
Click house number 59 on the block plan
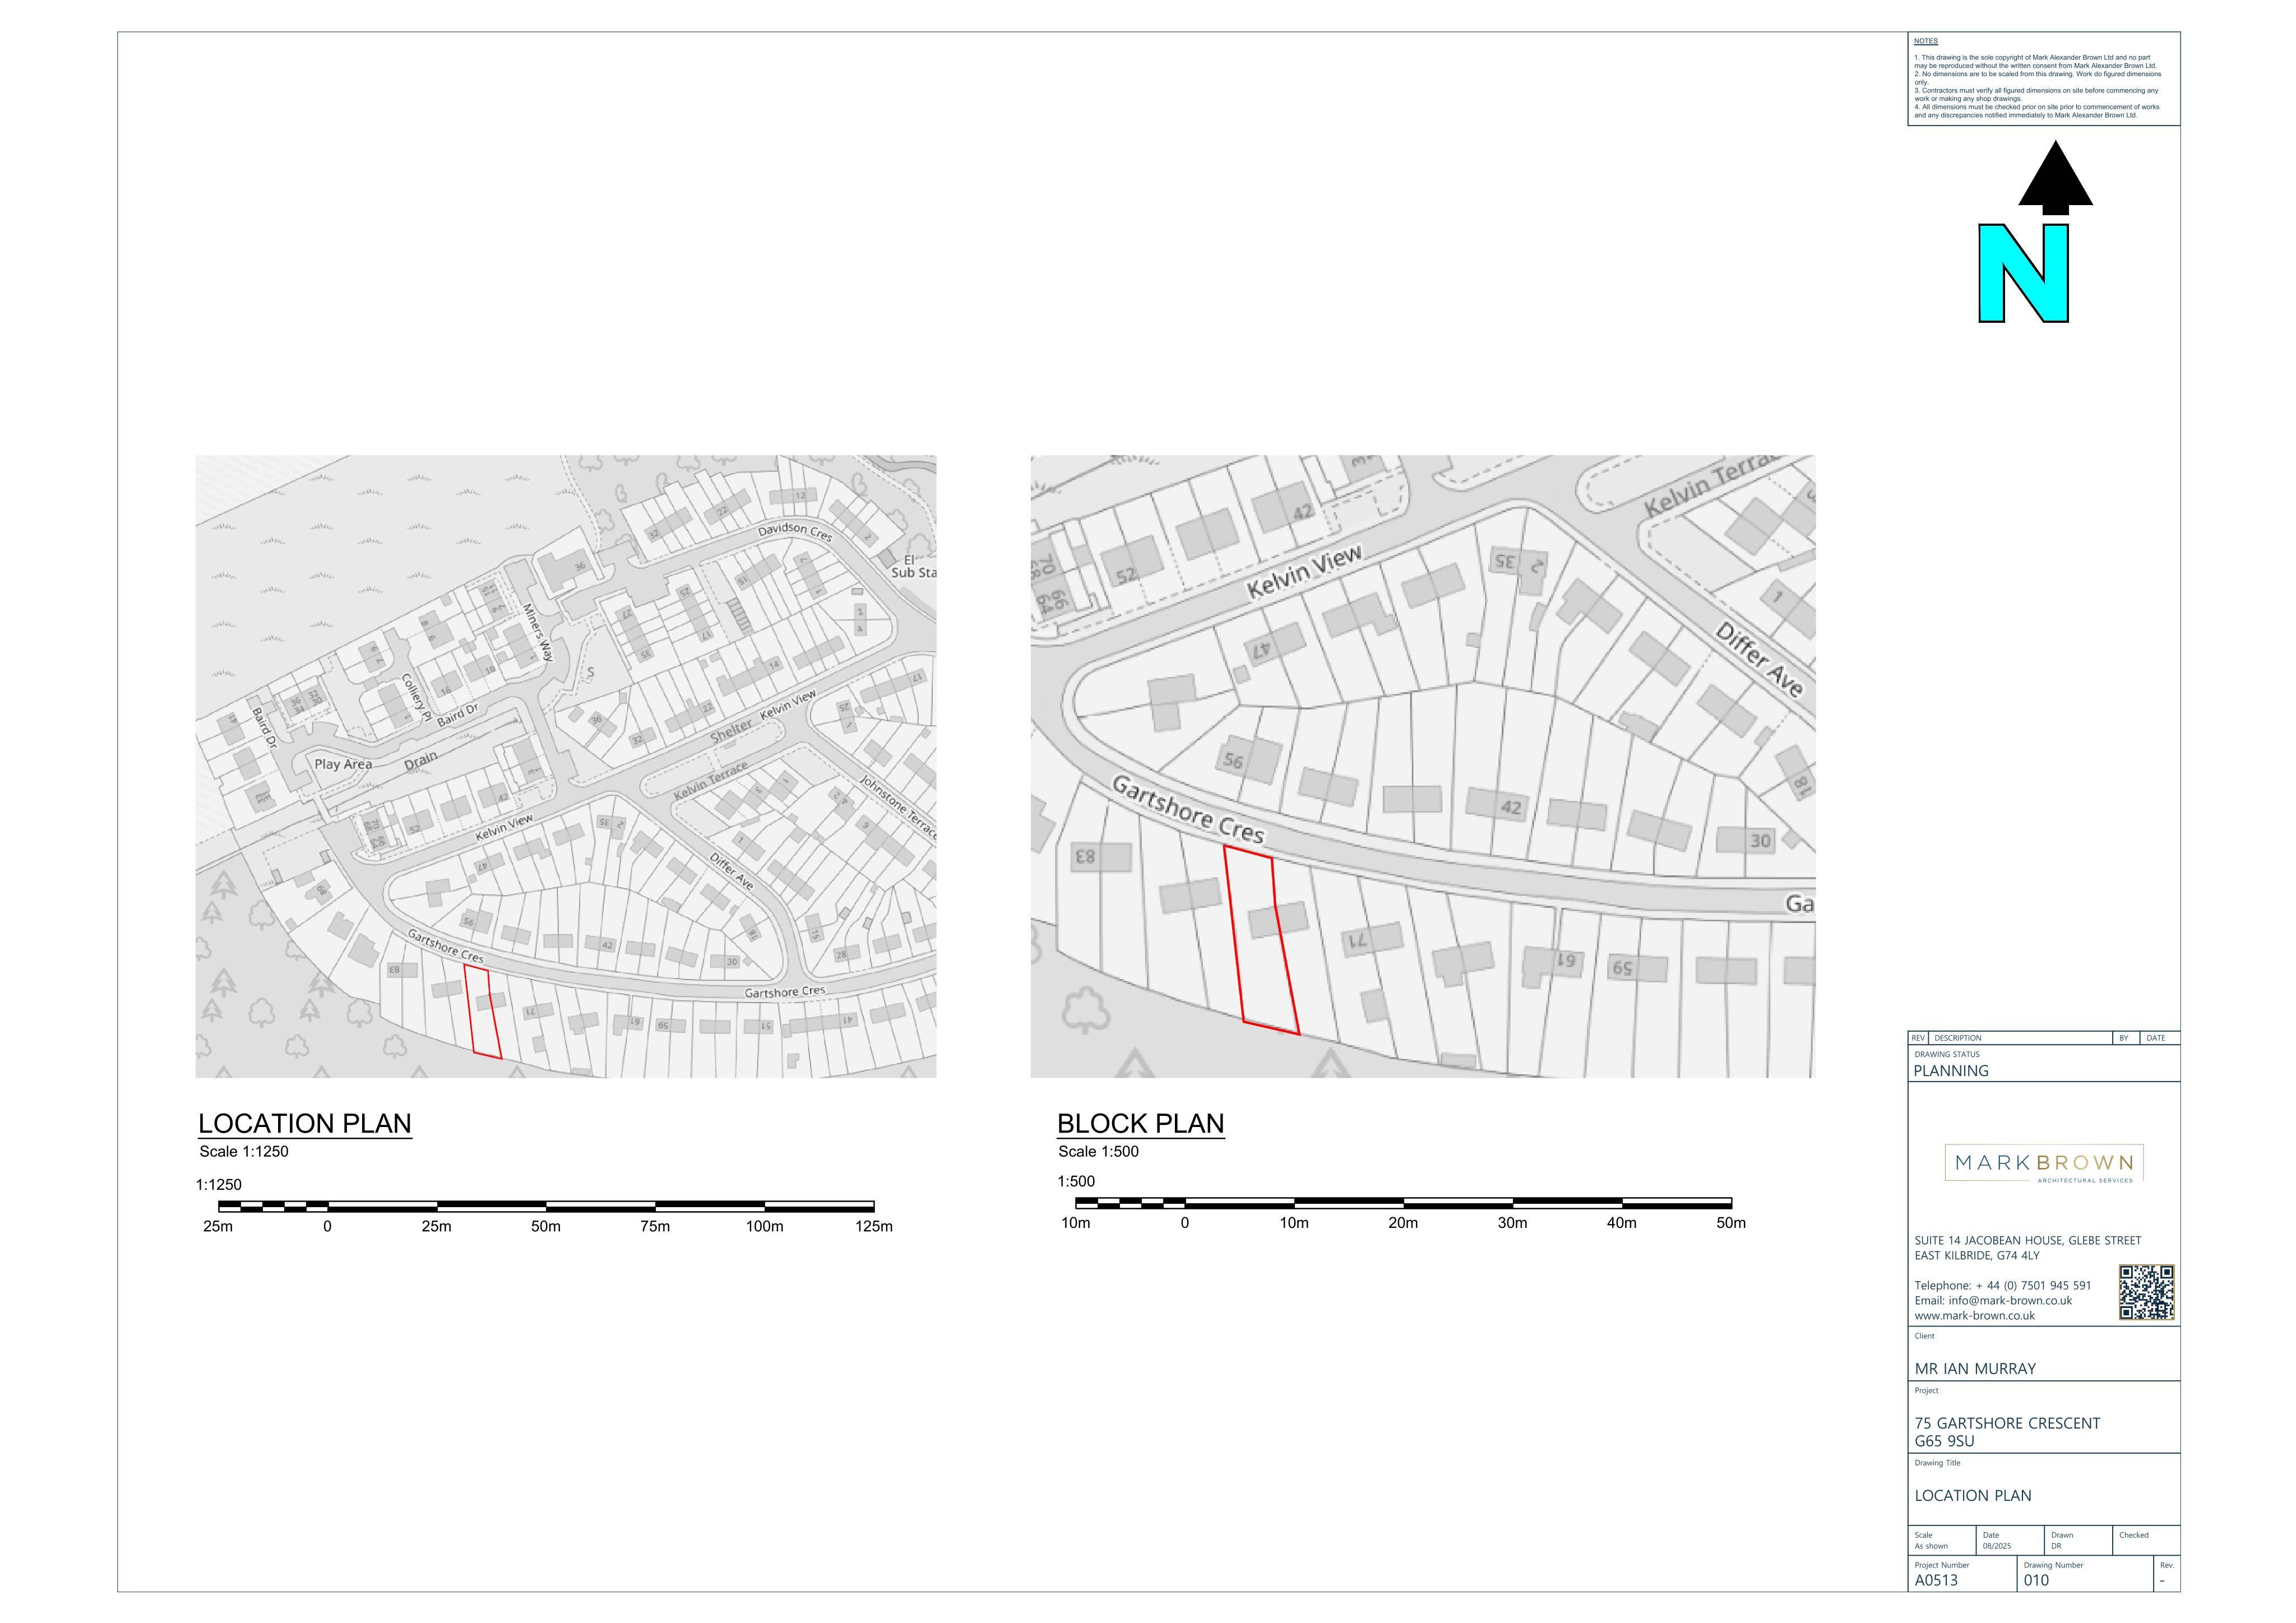(x=1622, y=968)
